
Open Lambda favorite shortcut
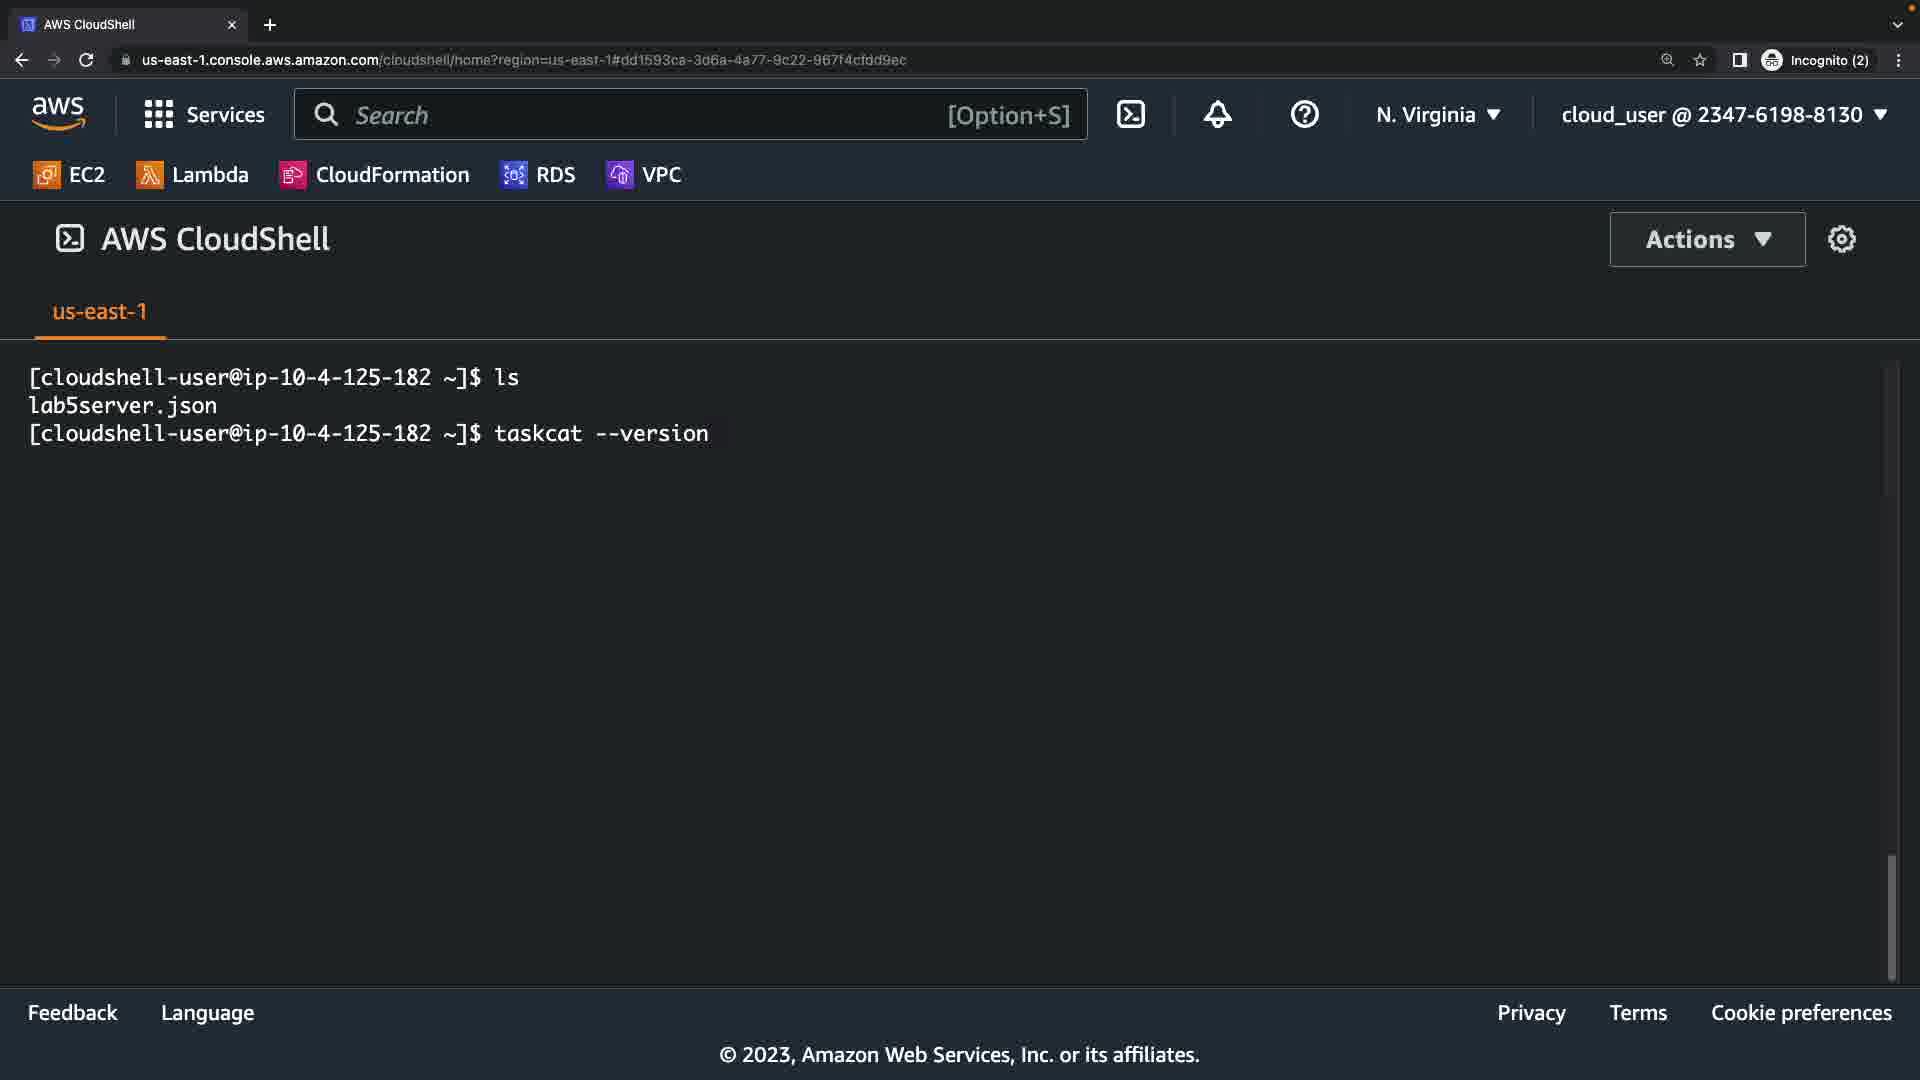coord(192,175)
